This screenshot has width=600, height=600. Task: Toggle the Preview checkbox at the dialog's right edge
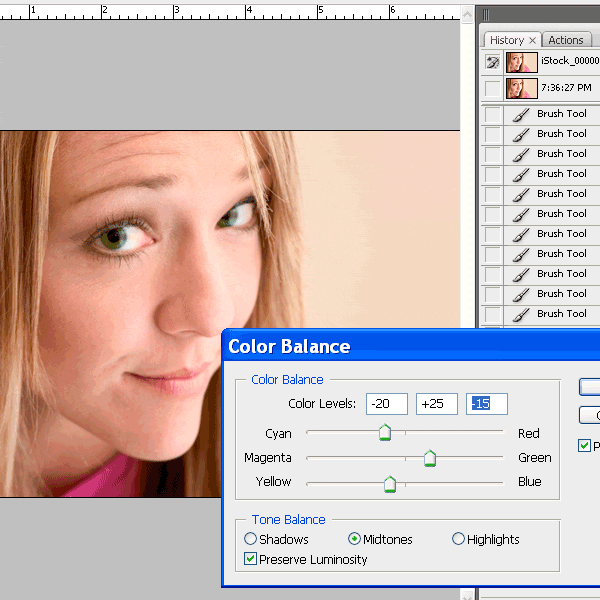(x=584, y=445)
